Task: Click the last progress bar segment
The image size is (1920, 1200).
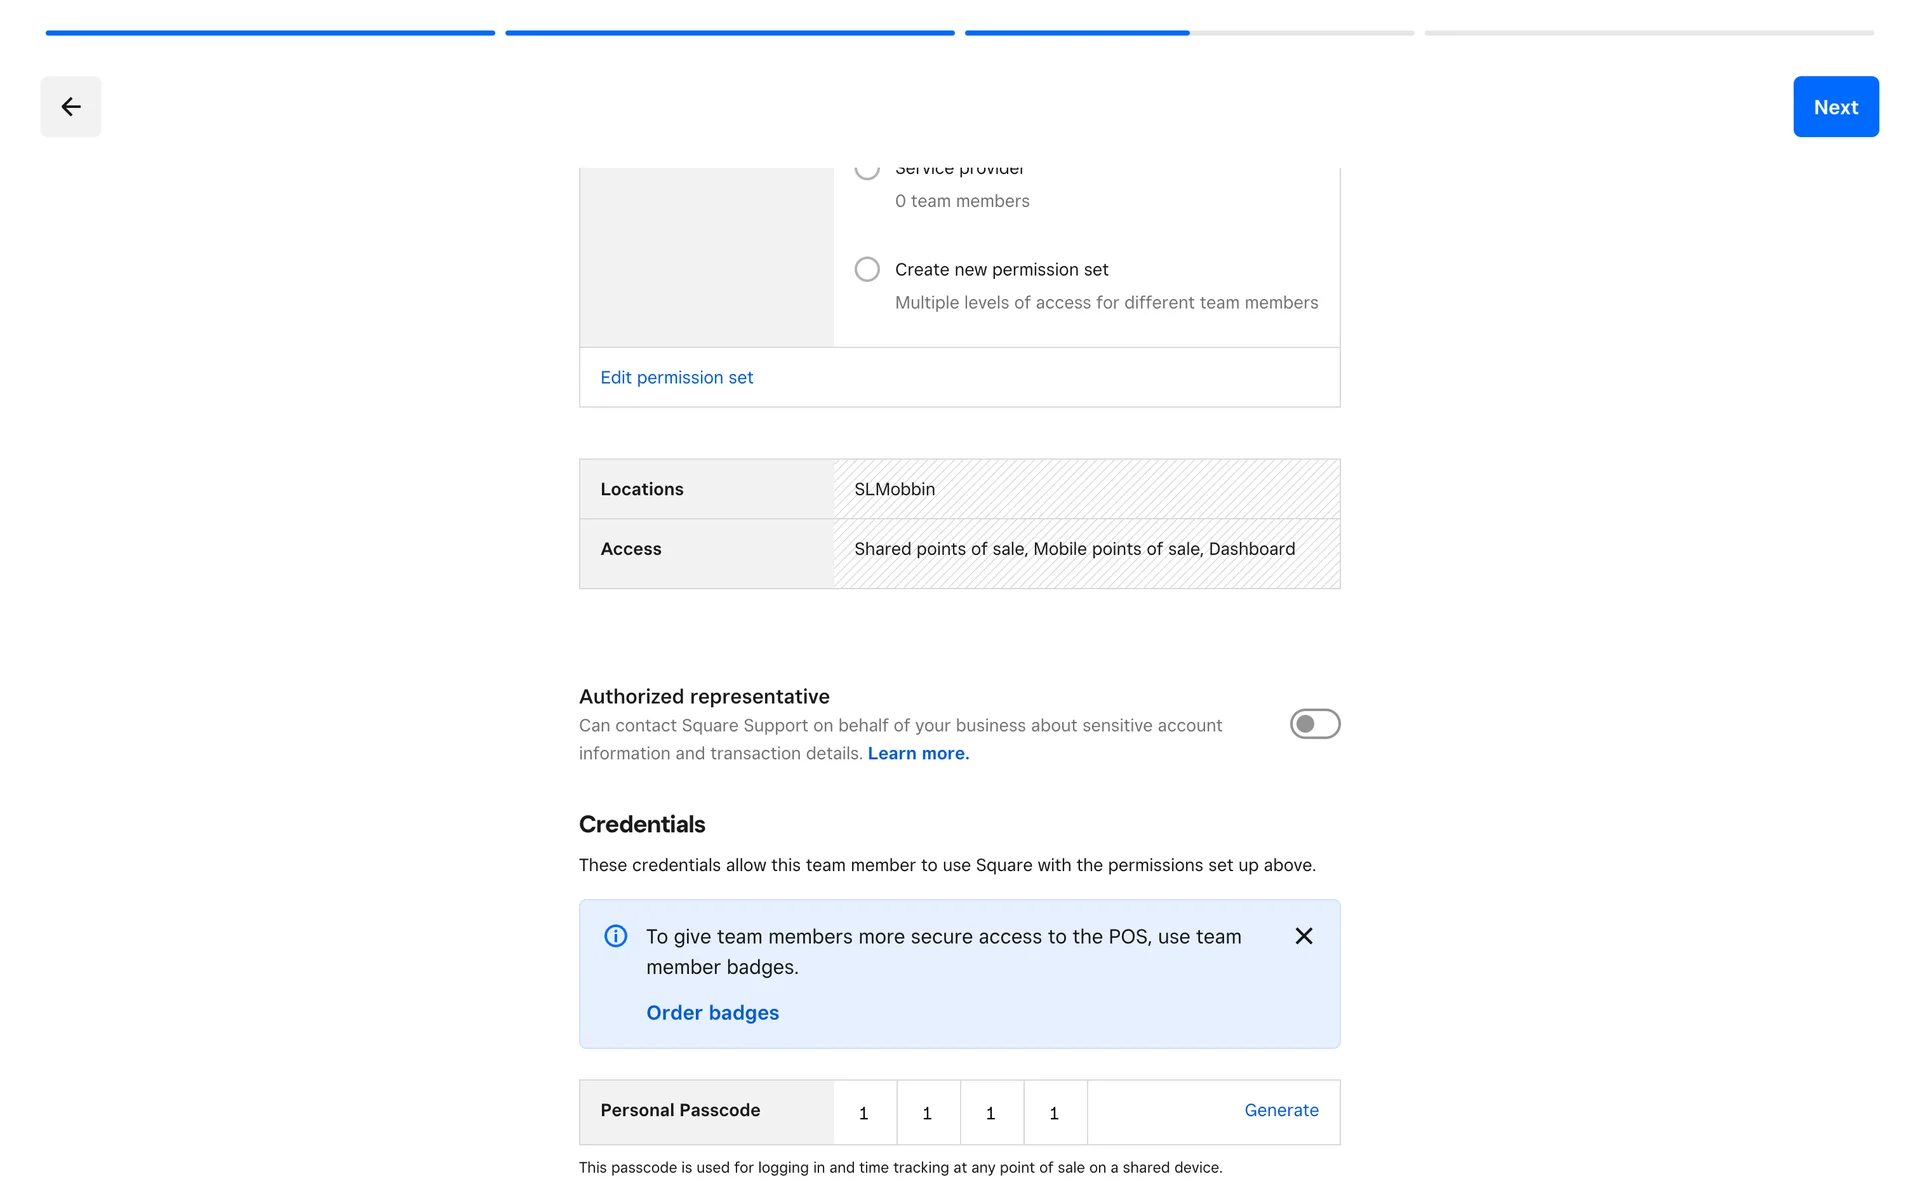Action: [1649, 33]
